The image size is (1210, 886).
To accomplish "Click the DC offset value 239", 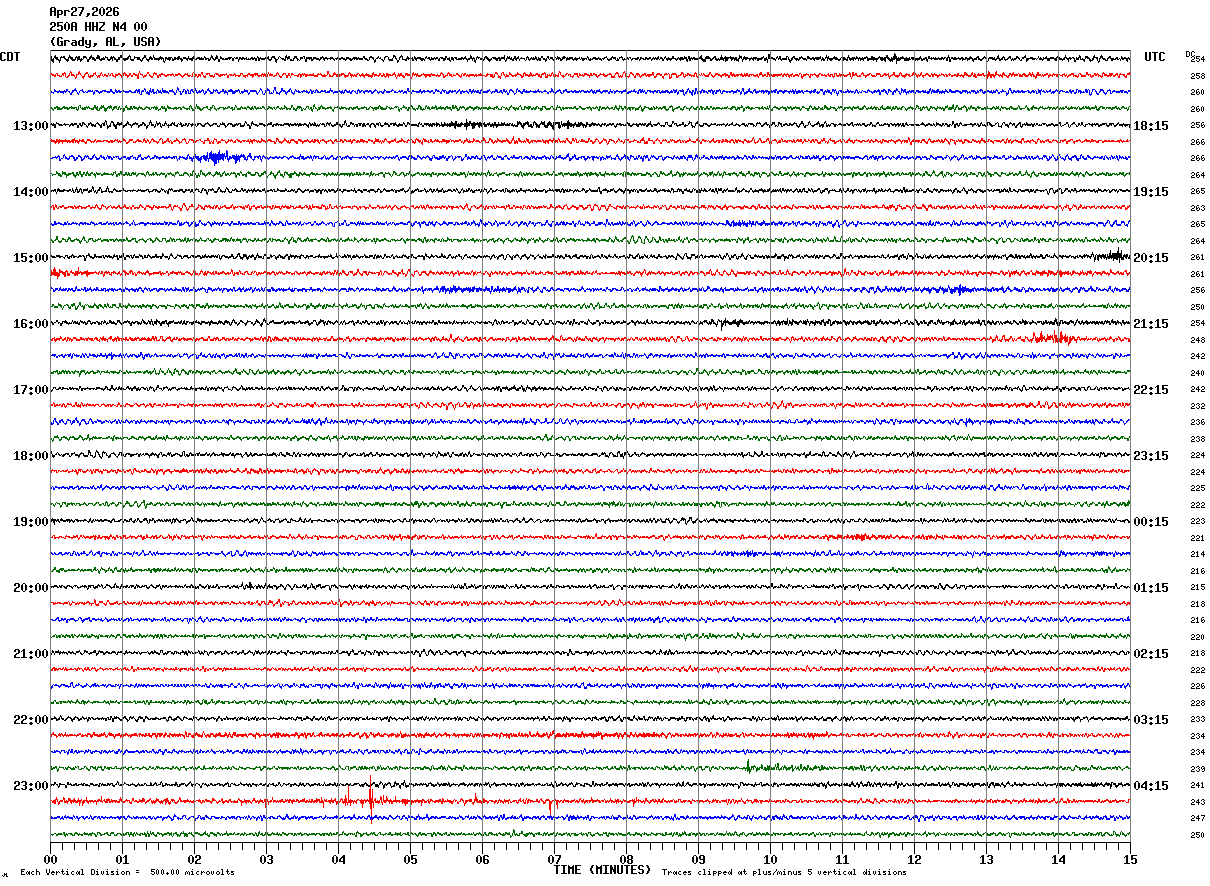I will pos(1197,769).
